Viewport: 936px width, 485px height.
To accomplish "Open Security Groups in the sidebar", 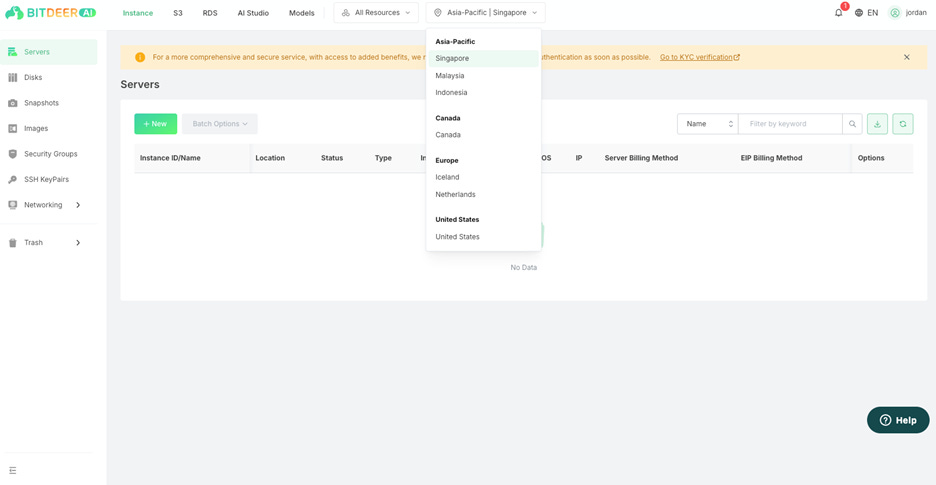I will click(49, 154).
